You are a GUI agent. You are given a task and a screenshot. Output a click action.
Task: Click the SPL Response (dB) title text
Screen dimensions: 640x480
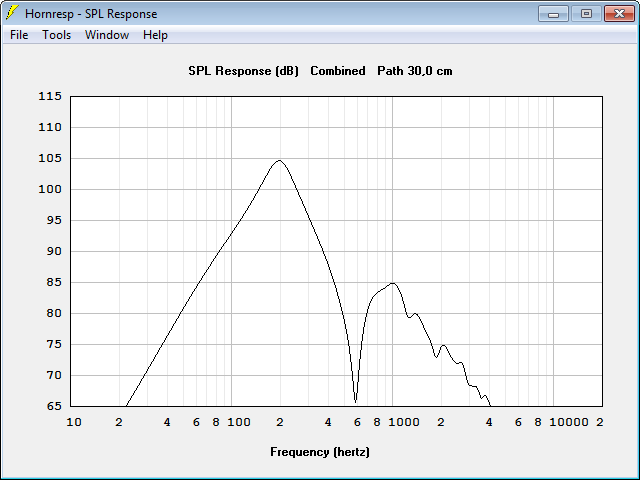(244, 71)
